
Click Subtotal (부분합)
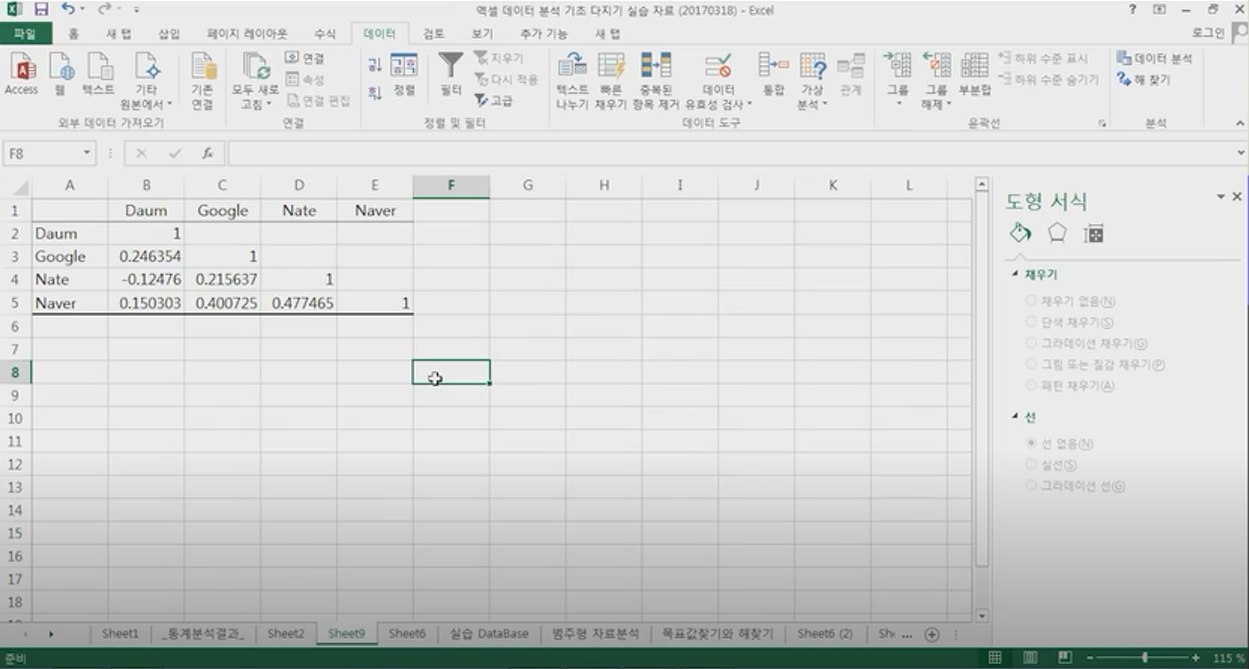pos(974,76)
